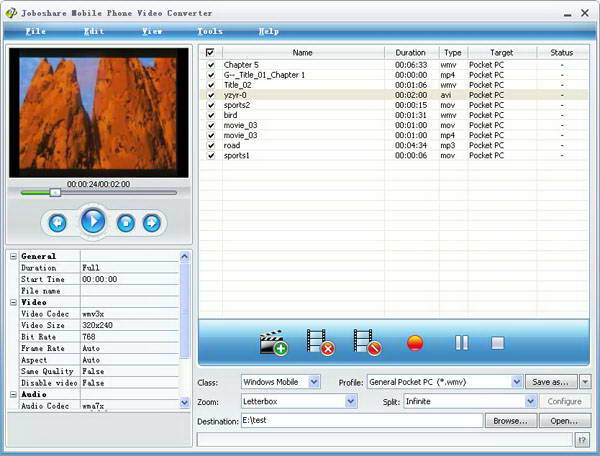Collapse the Video section in properties panel
The image size is (600, 456).
tap(14, 302)
